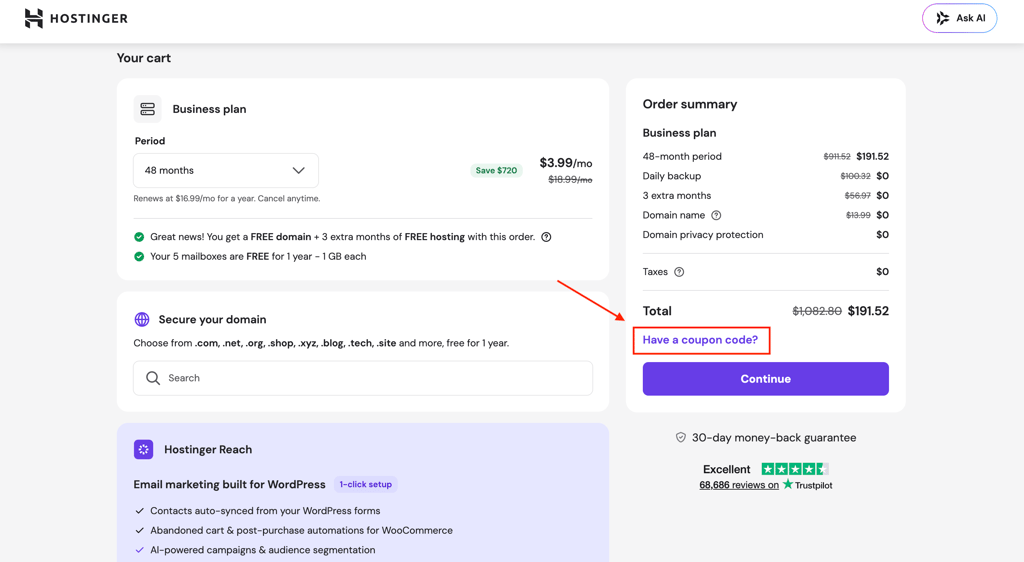The width and height of the screenshot is (1024, 562).
Task: Click green checkmark beside 5 mailboxes message
Action: tap(139, 257)
